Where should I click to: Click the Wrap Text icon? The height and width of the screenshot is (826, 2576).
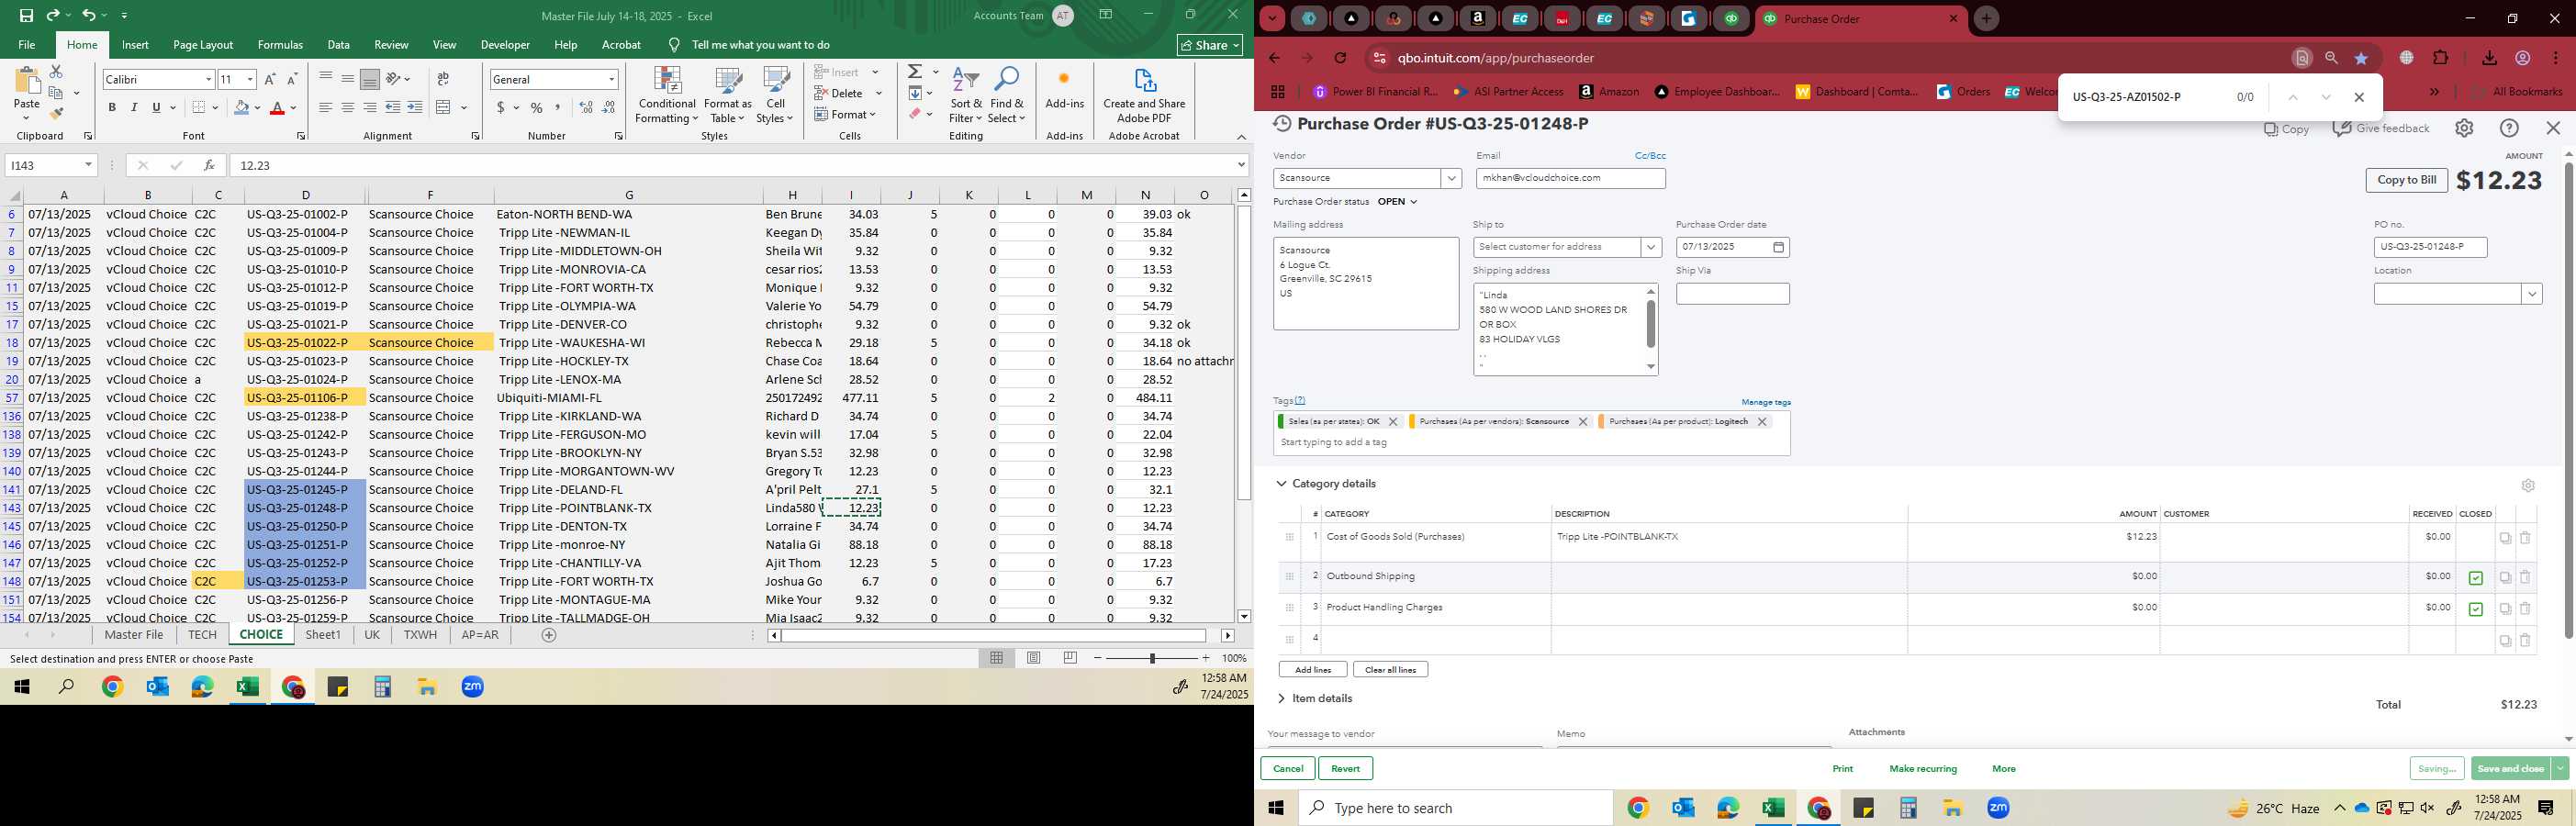(443, 79)
